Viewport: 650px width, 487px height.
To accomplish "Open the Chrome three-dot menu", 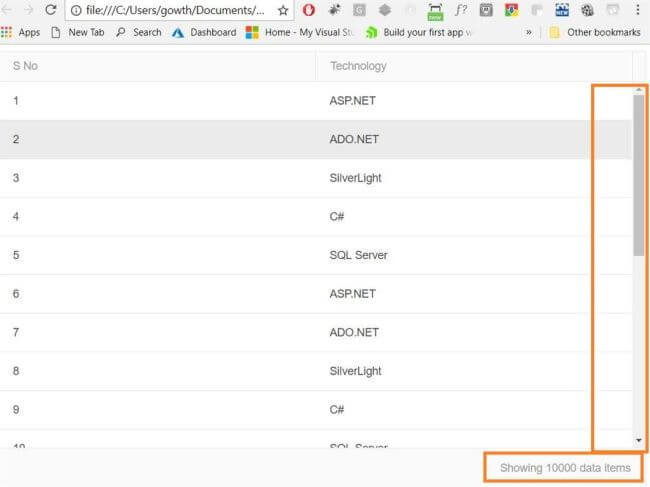I will [637, 10].
